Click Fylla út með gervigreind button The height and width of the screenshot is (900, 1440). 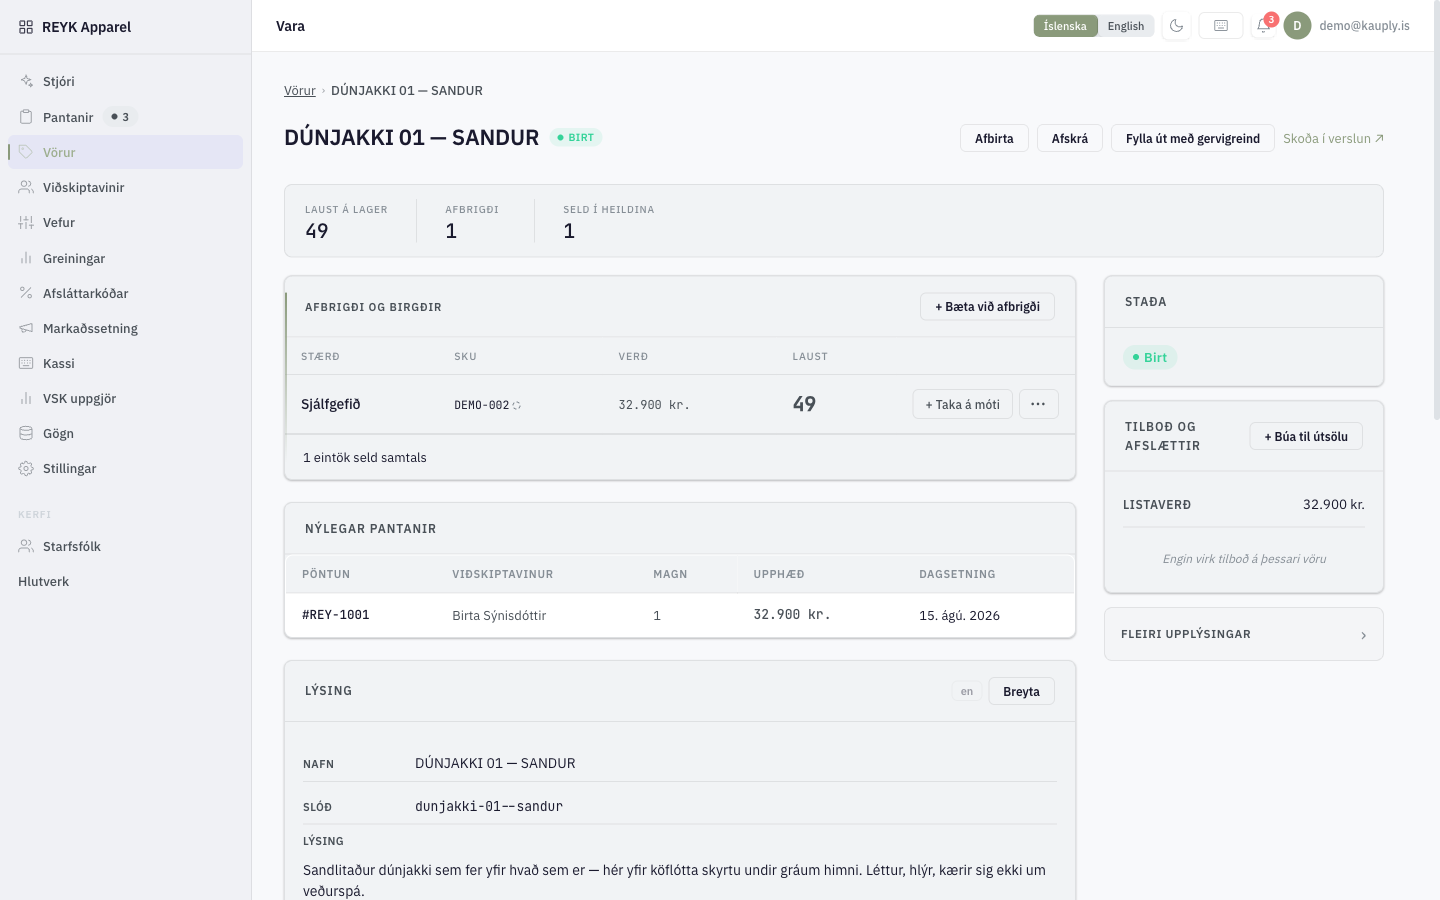coord(1193,138)
